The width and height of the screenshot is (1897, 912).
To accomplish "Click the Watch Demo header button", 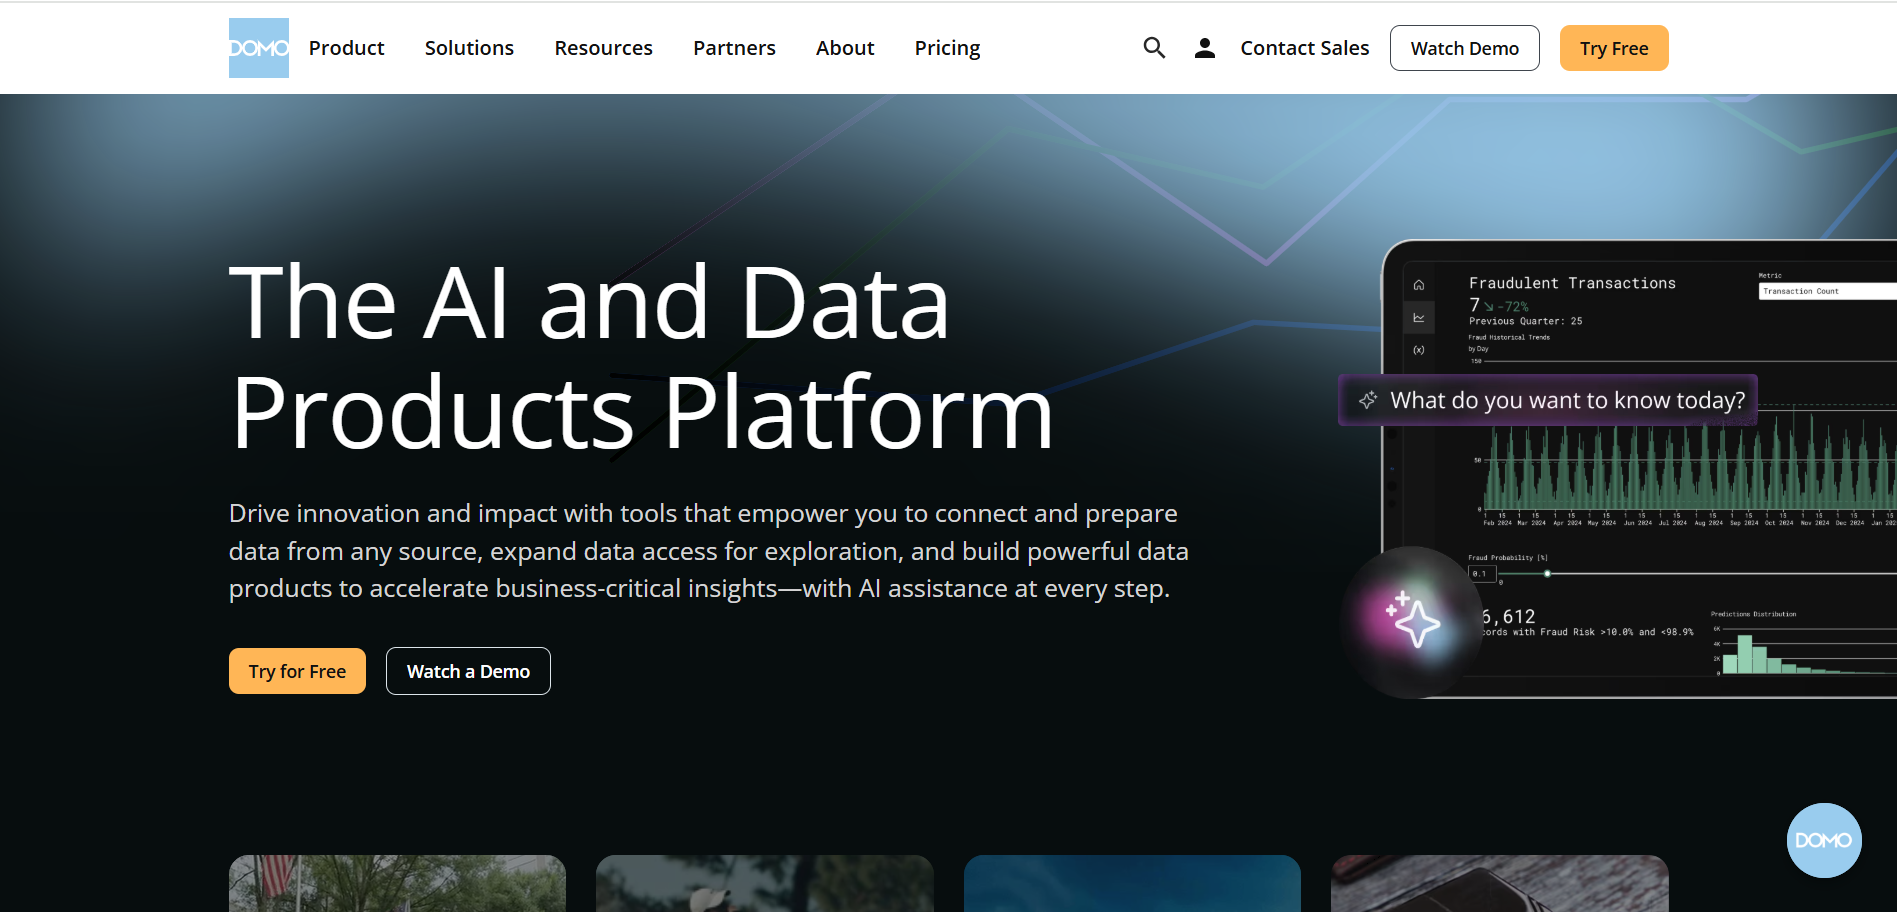I will tap(1465, 48).
